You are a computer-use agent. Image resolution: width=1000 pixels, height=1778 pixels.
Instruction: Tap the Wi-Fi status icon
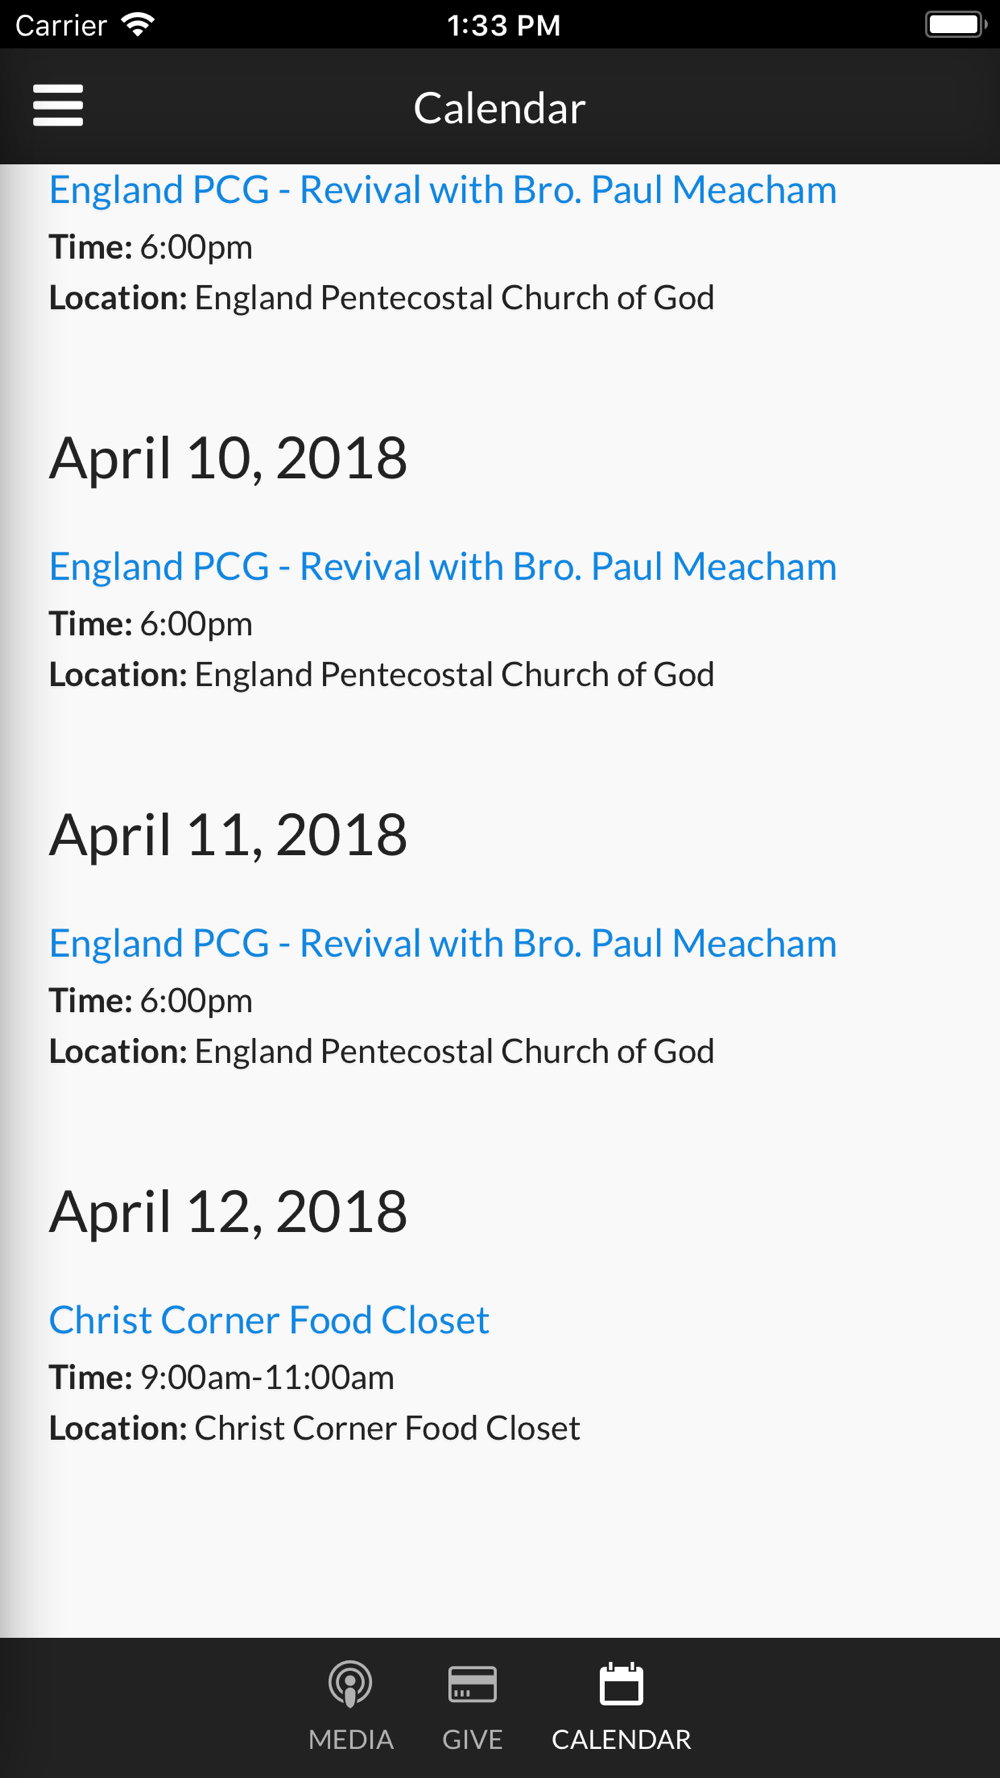tap(138, 24)
